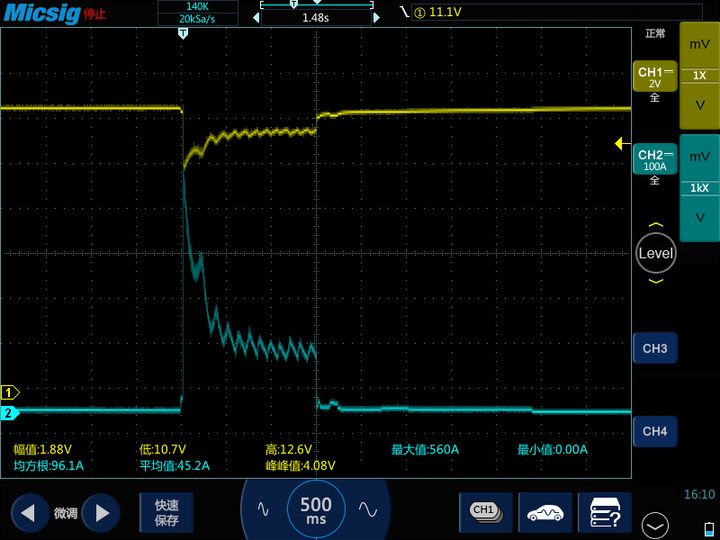Open trigger settings showing 11.1V
The width and height of the screenshot is (720, 540).
coord(556,12)
